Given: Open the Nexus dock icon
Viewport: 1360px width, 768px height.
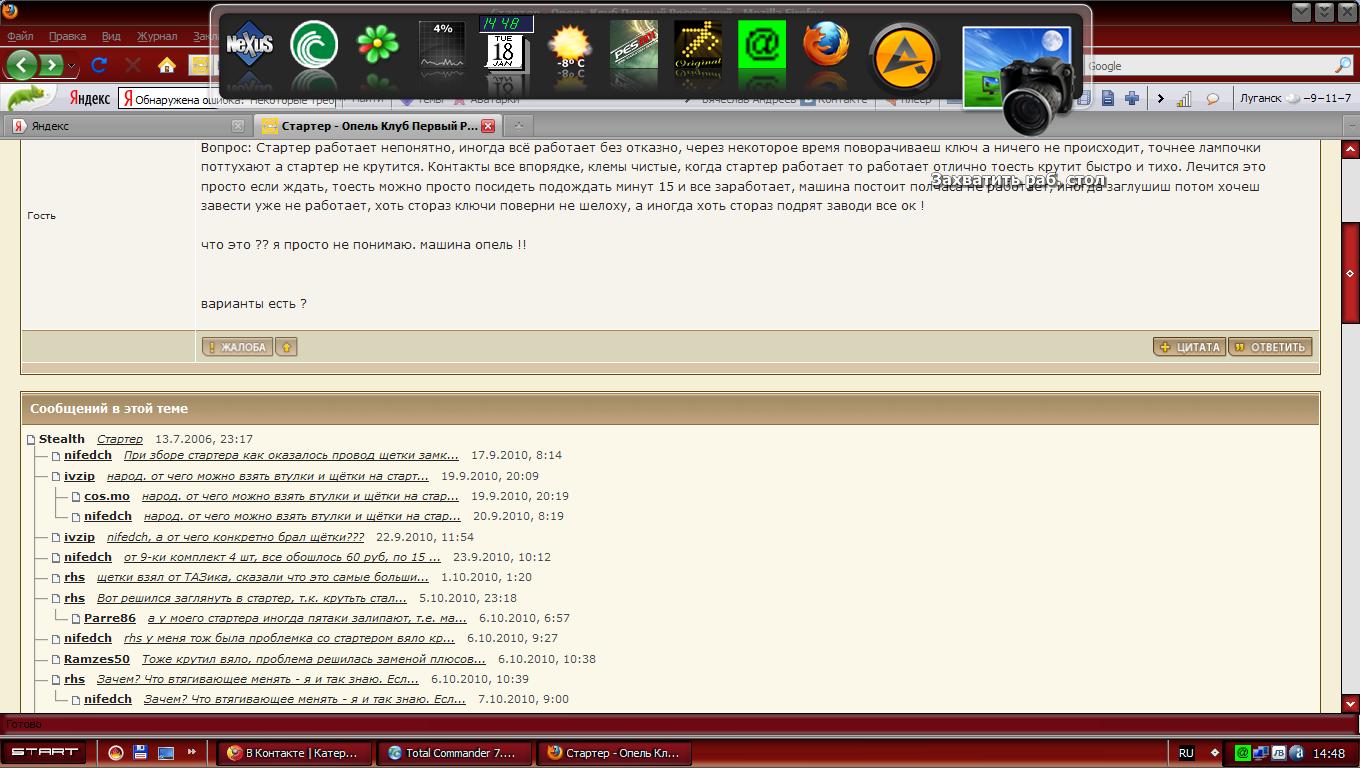Looking at the screenshot, I should click(x=249, y=46).
